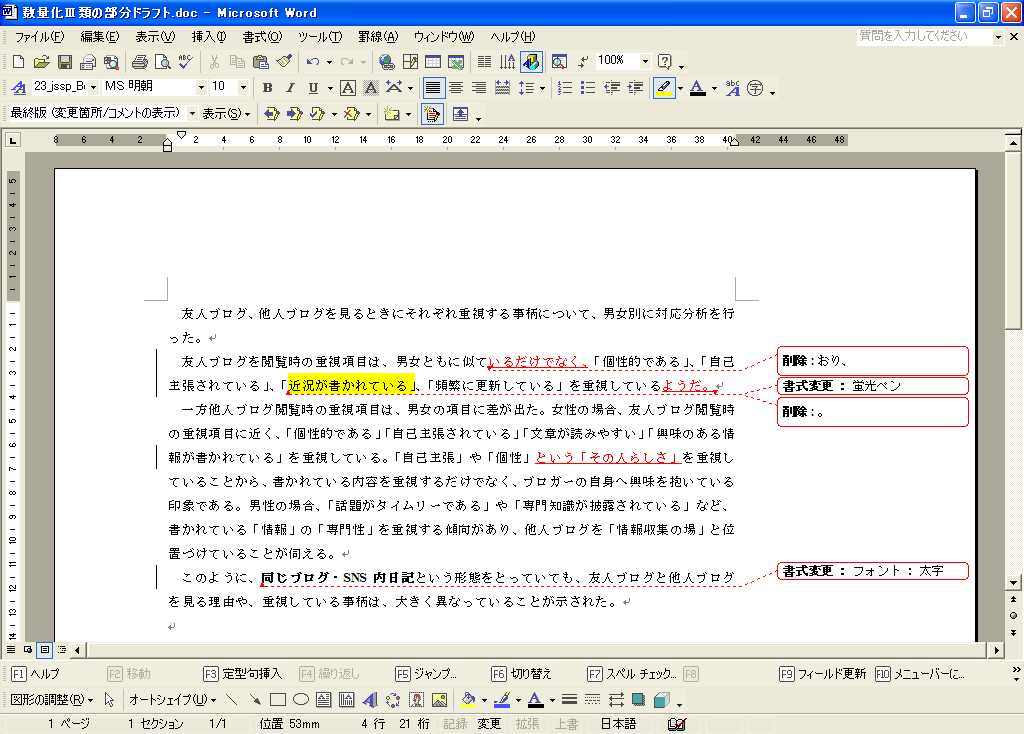Apply the yellow highlighter color
Screen dimensions: 1024x734
[663, 88]
